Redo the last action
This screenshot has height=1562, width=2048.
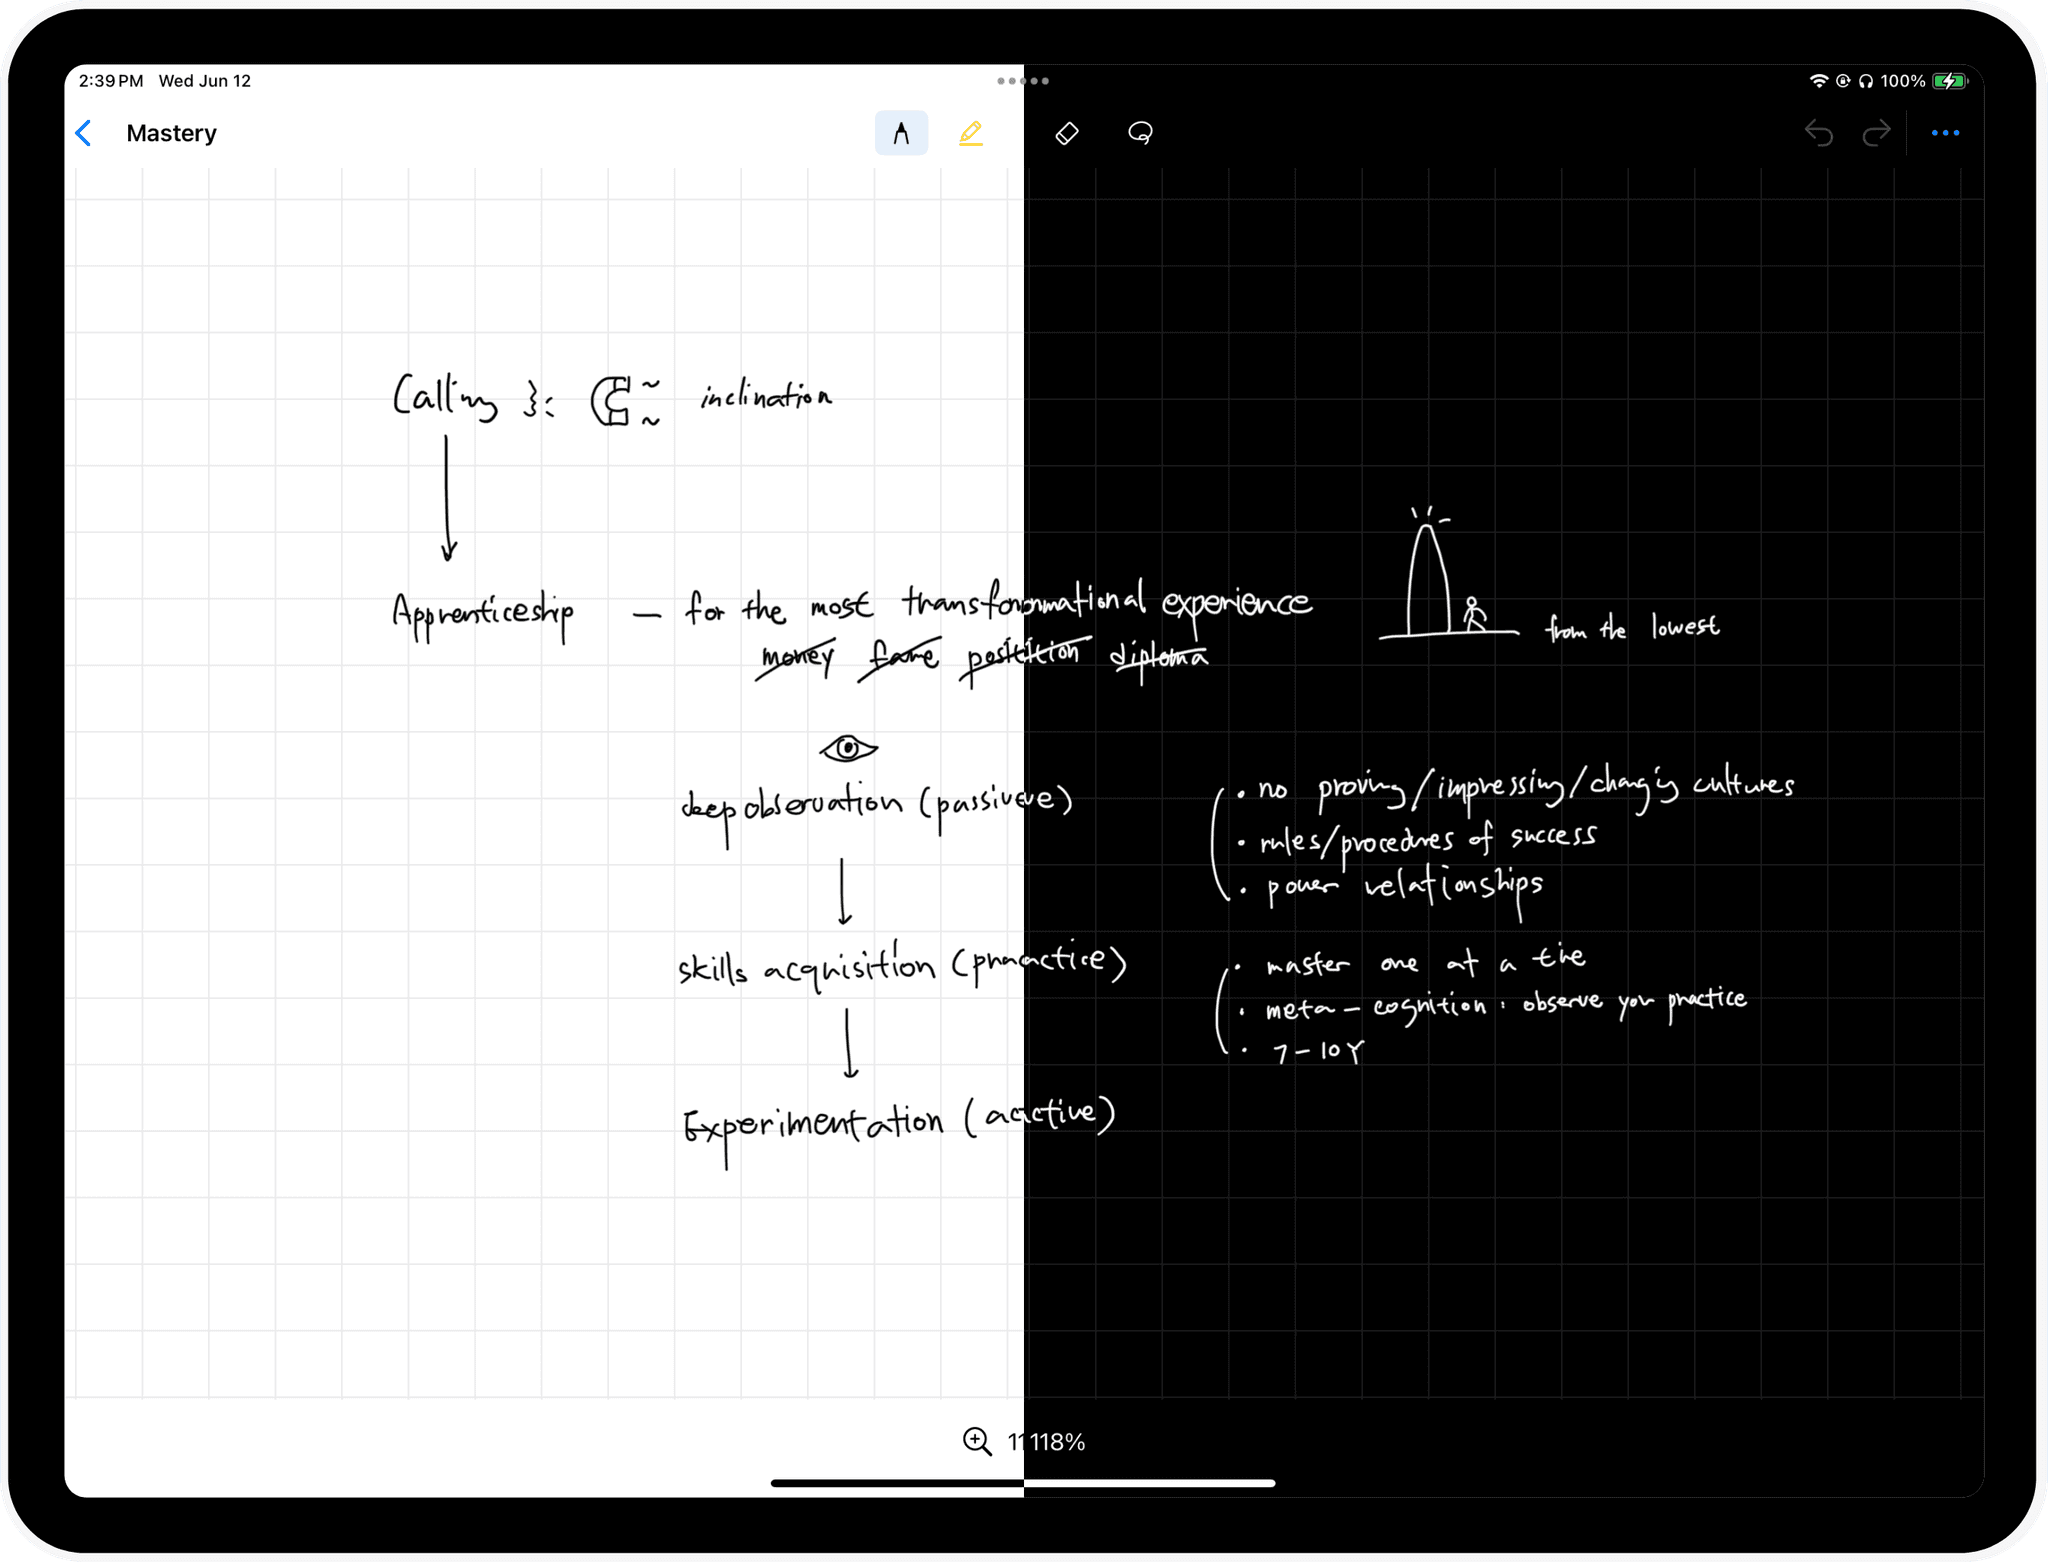[x=1876, y=133]
